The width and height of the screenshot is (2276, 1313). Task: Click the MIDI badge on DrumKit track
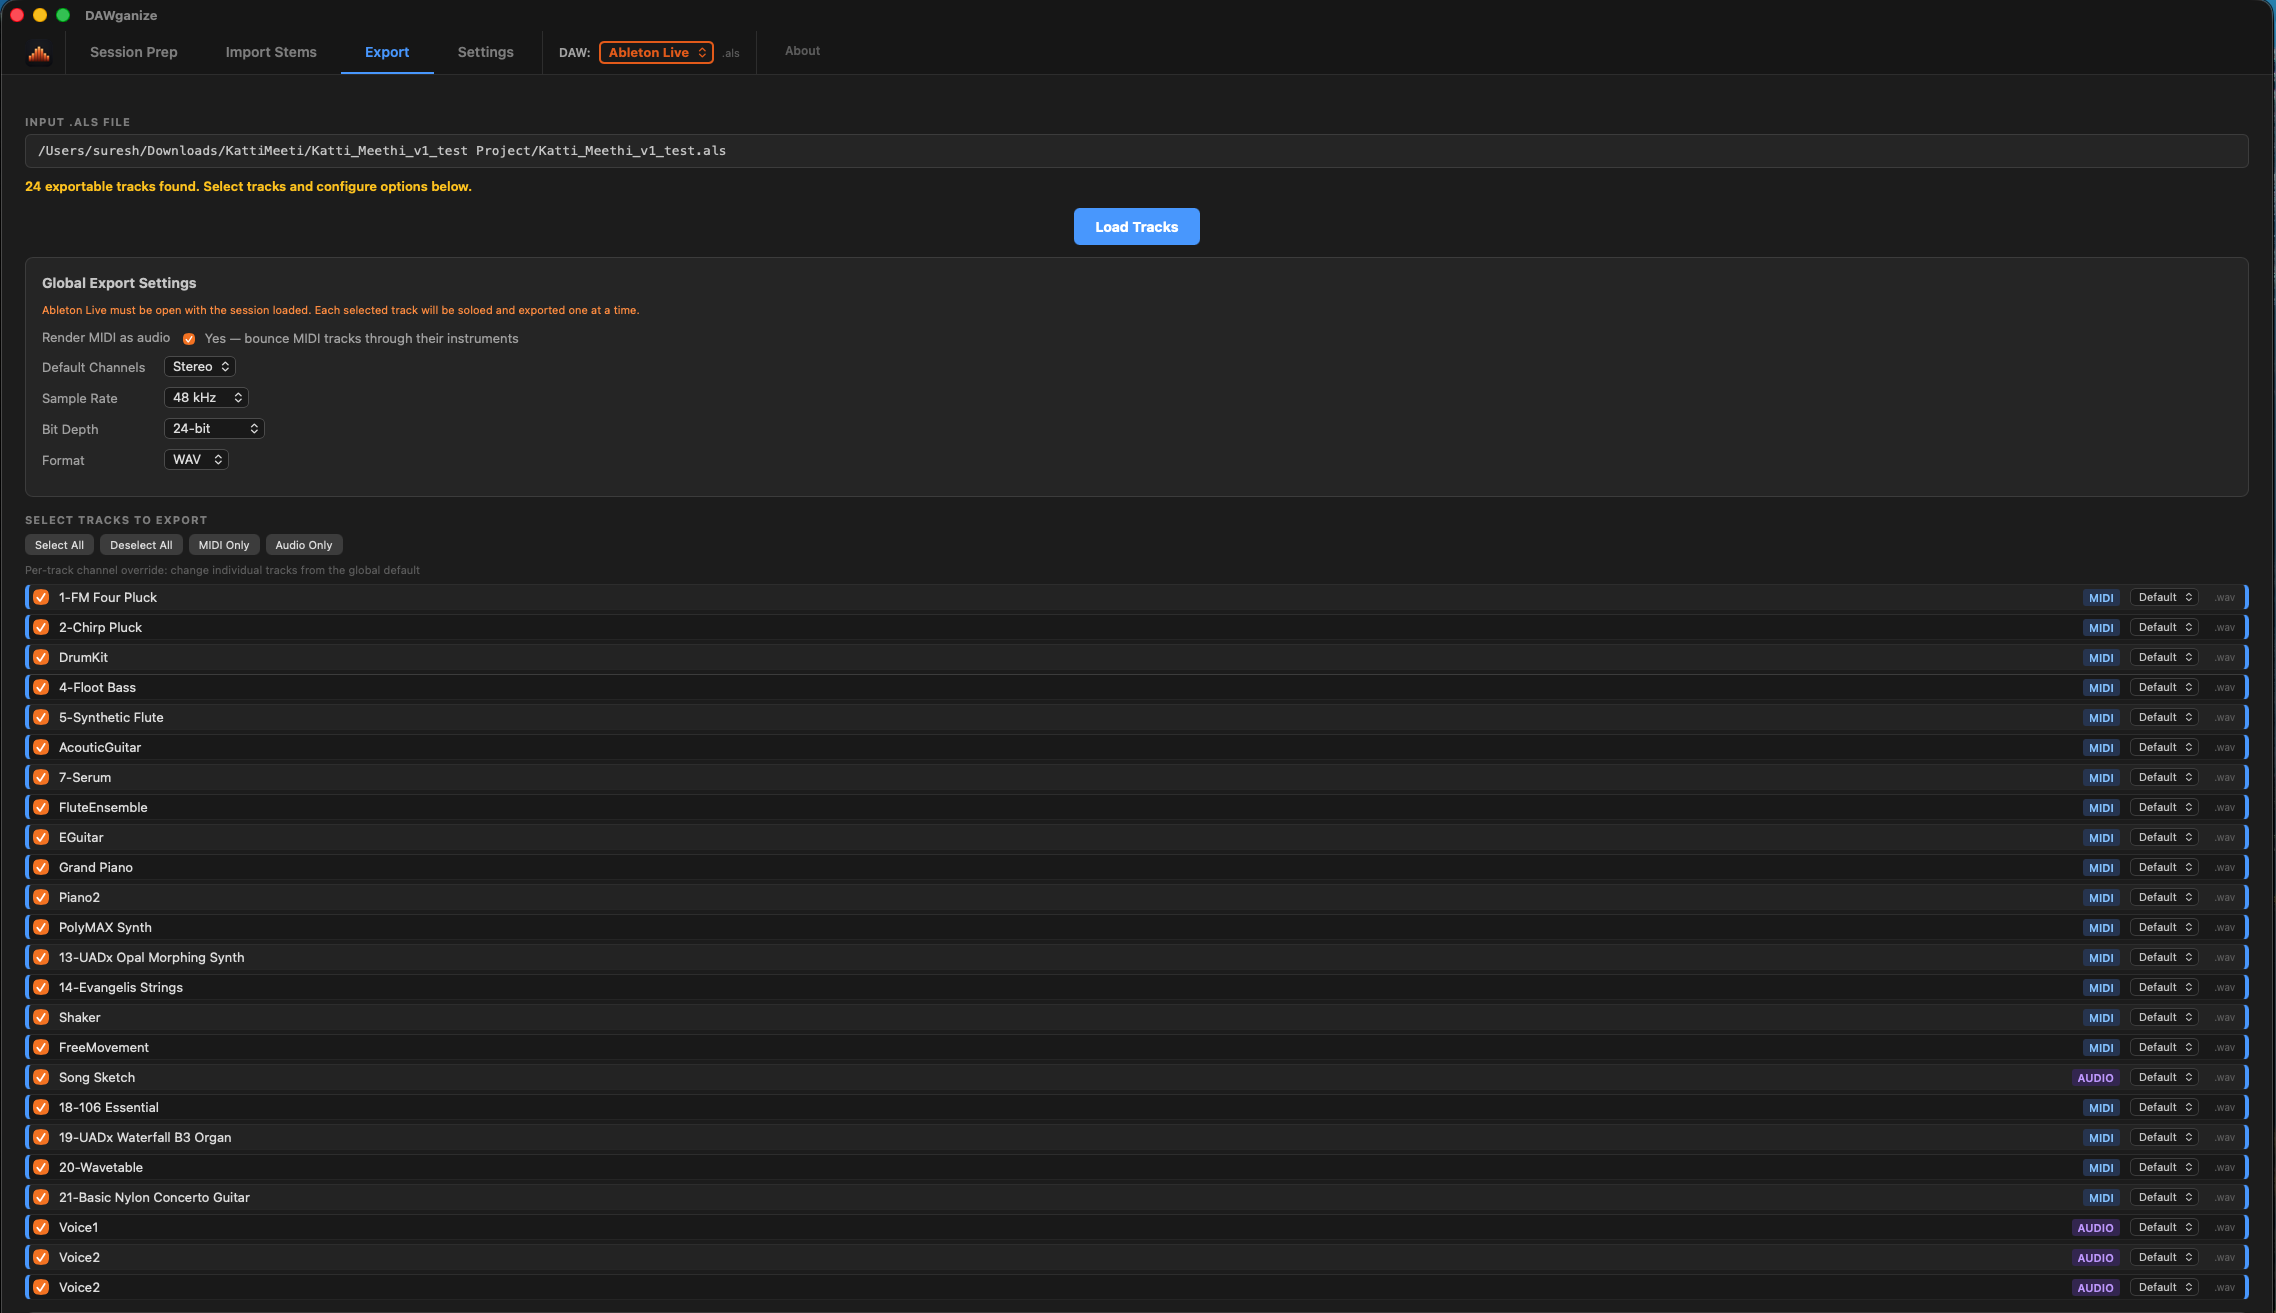click(2100, 658)
